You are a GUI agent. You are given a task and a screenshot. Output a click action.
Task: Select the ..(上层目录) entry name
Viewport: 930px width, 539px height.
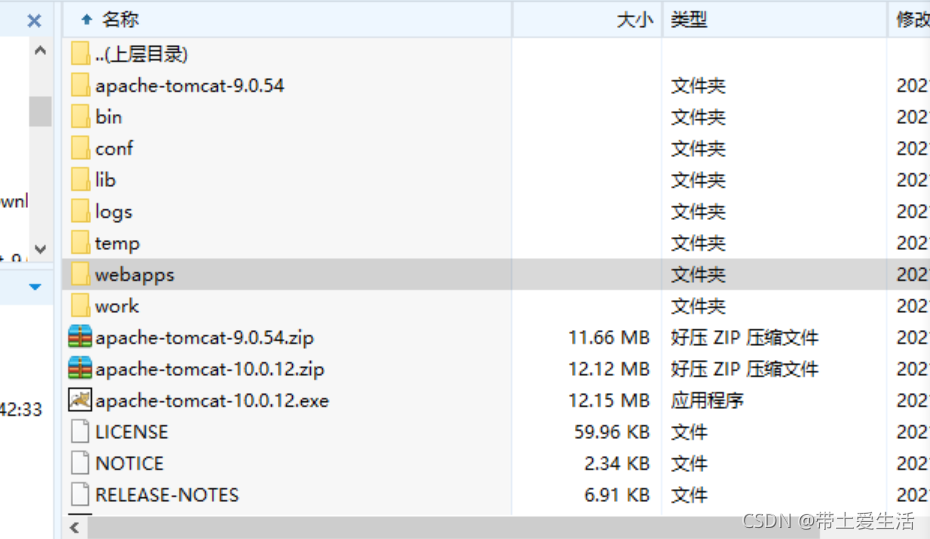click(141, 54)
